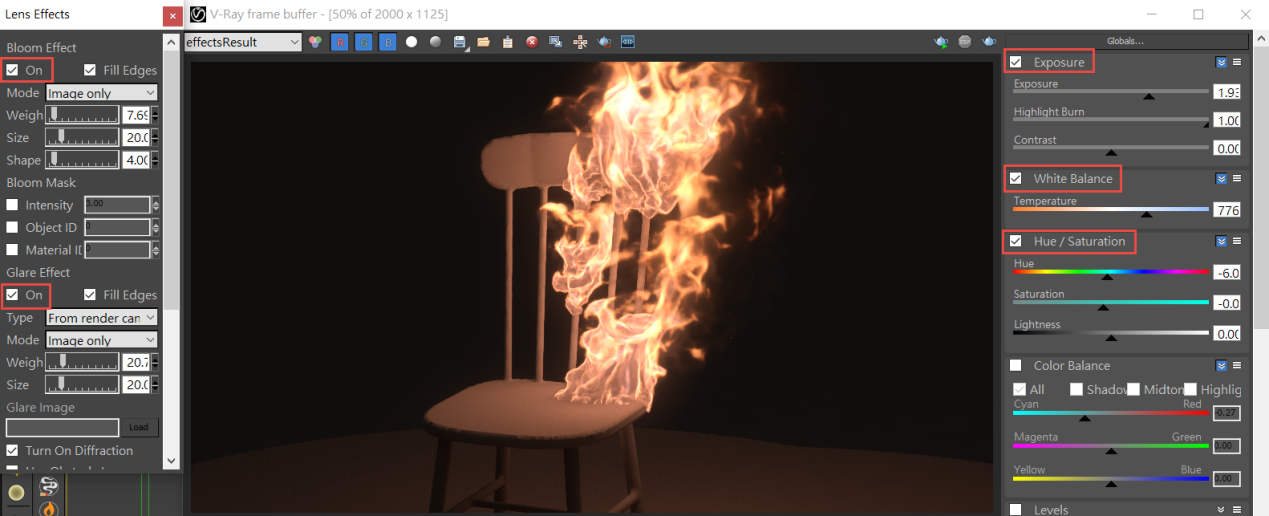Click the Glare Image path field
The height and width of the screenshot is (516, 1269).
pos(63,427)
